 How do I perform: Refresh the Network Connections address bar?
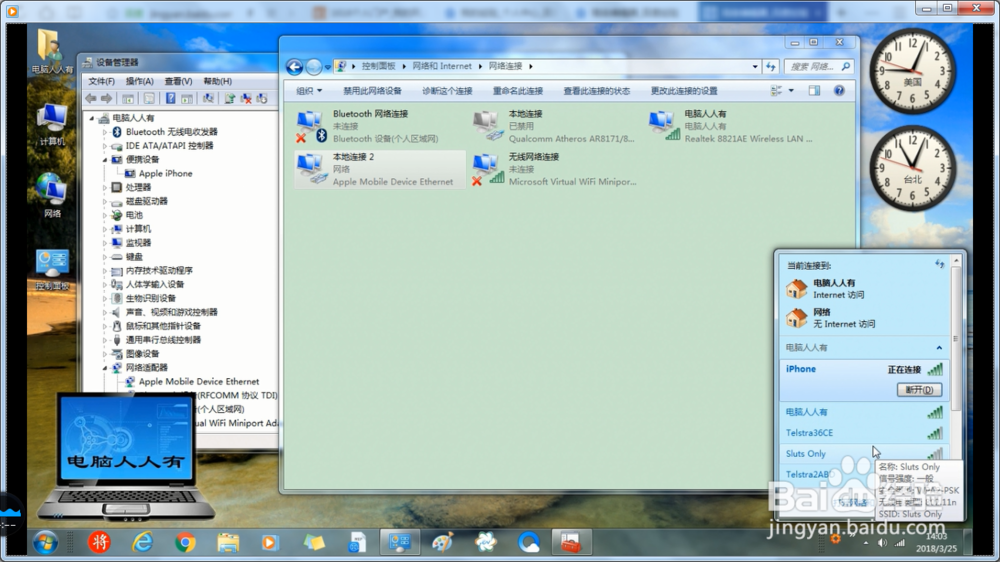point(771,66)
